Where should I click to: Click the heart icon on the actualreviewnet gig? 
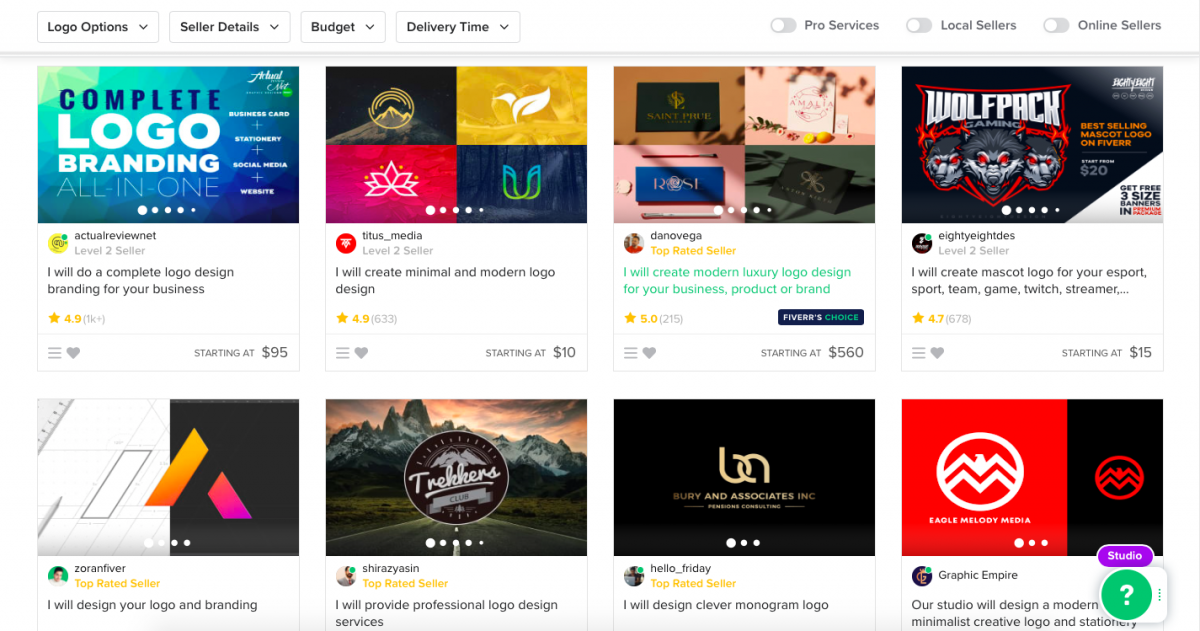tap(73, 353)
